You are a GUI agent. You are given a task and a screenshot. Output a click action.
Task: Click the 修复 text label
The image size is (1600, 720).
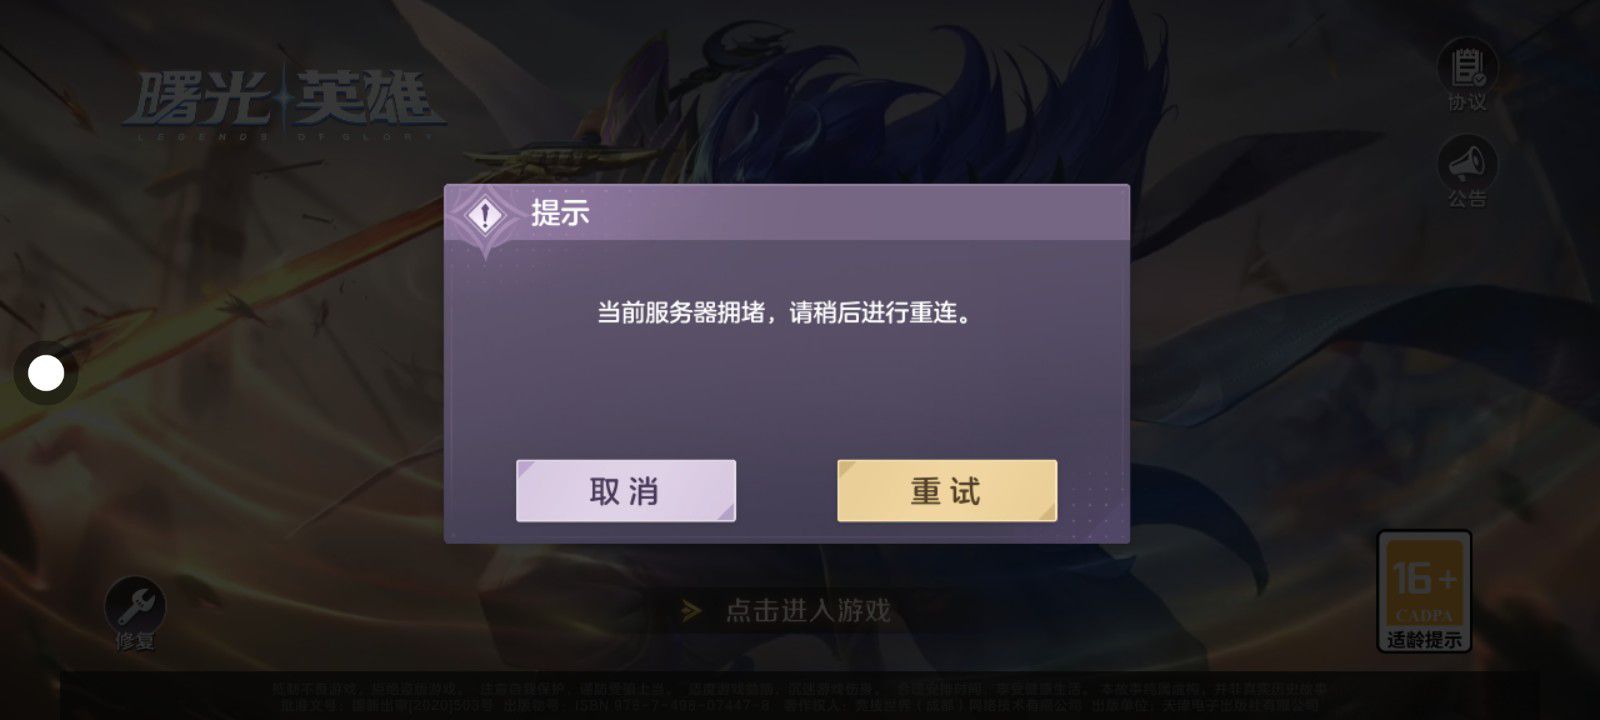[135, 641]
